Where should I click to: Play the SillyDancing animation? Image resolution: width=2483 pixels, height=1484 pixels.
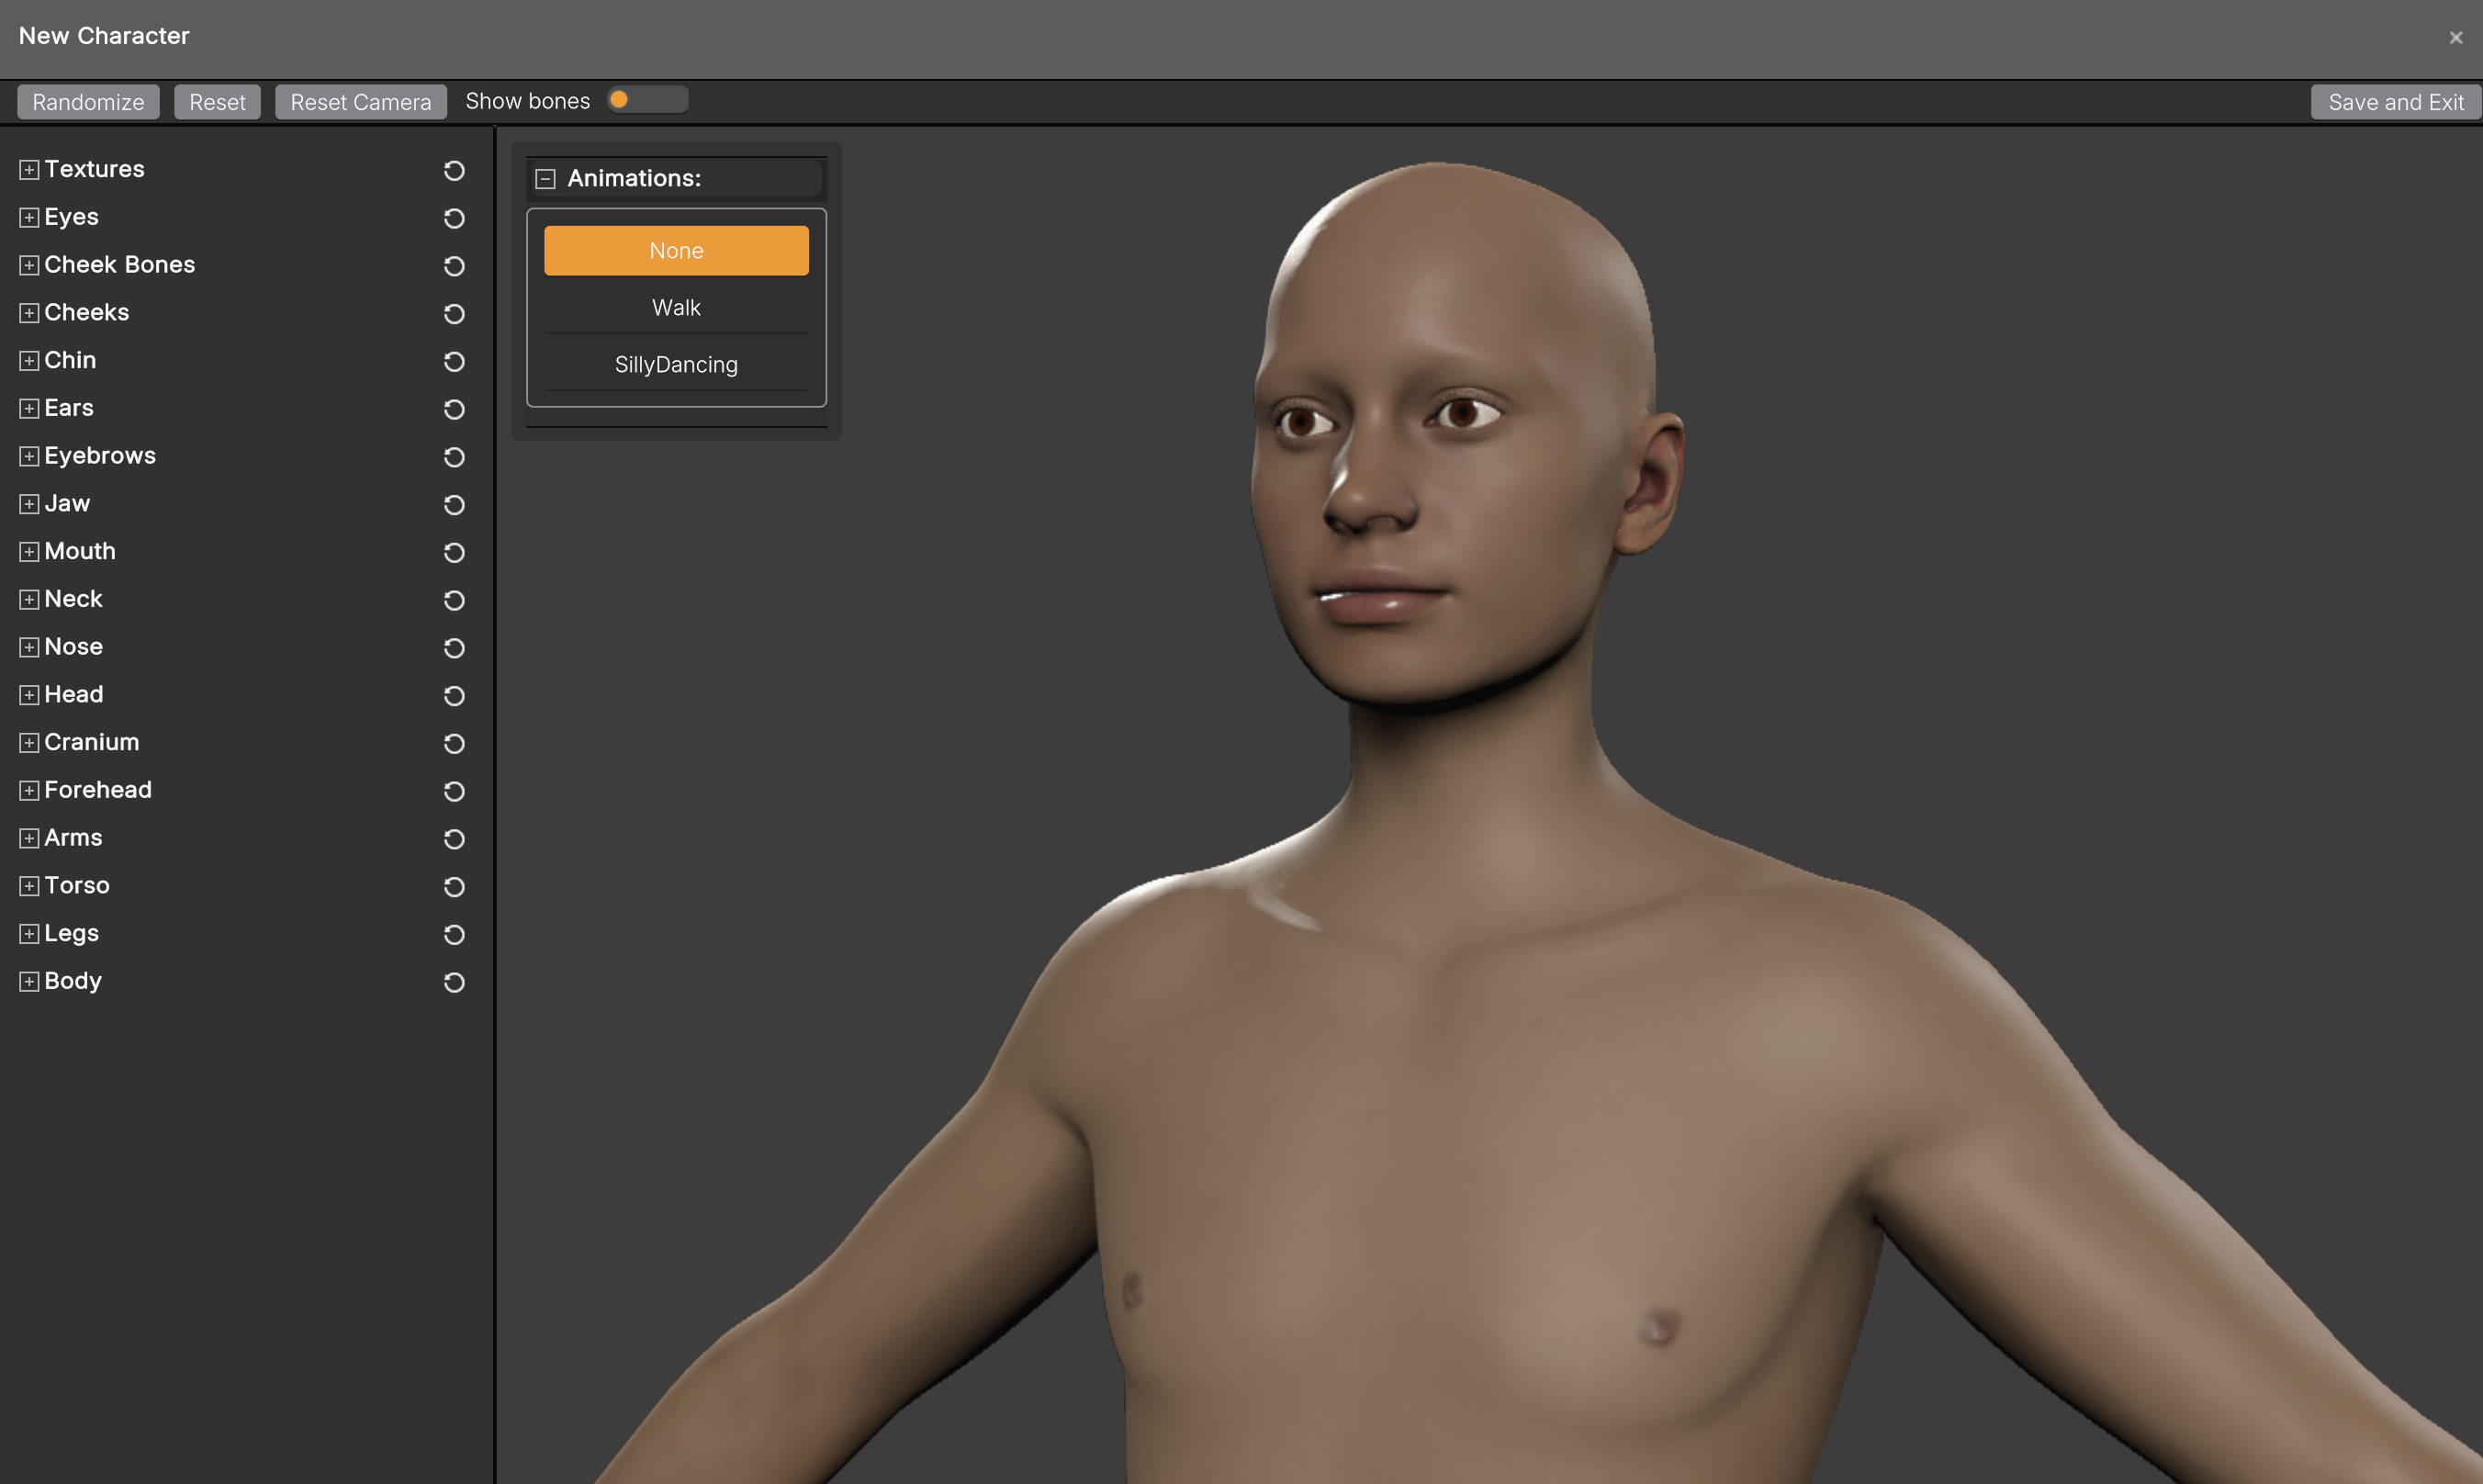point(676,364)
